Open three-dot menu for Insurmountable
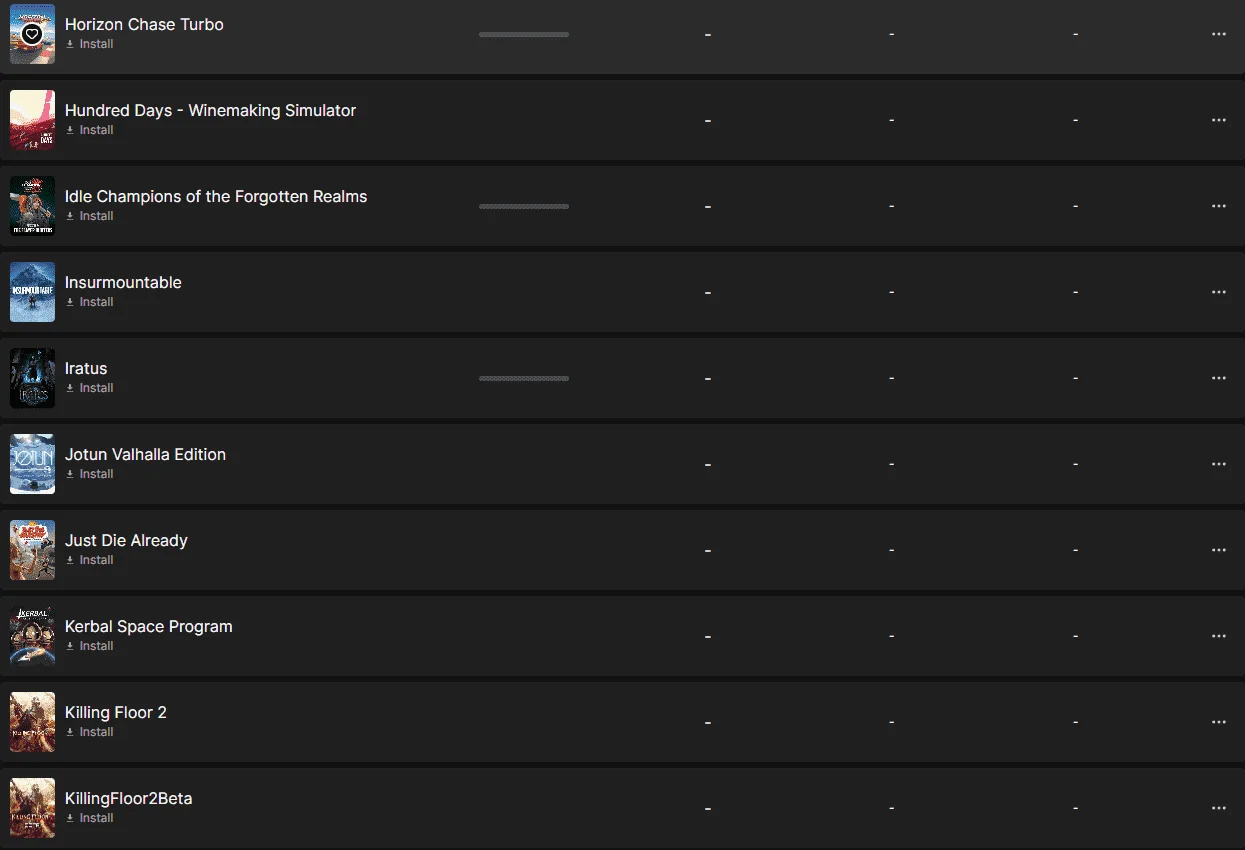 pos(1218,292)
